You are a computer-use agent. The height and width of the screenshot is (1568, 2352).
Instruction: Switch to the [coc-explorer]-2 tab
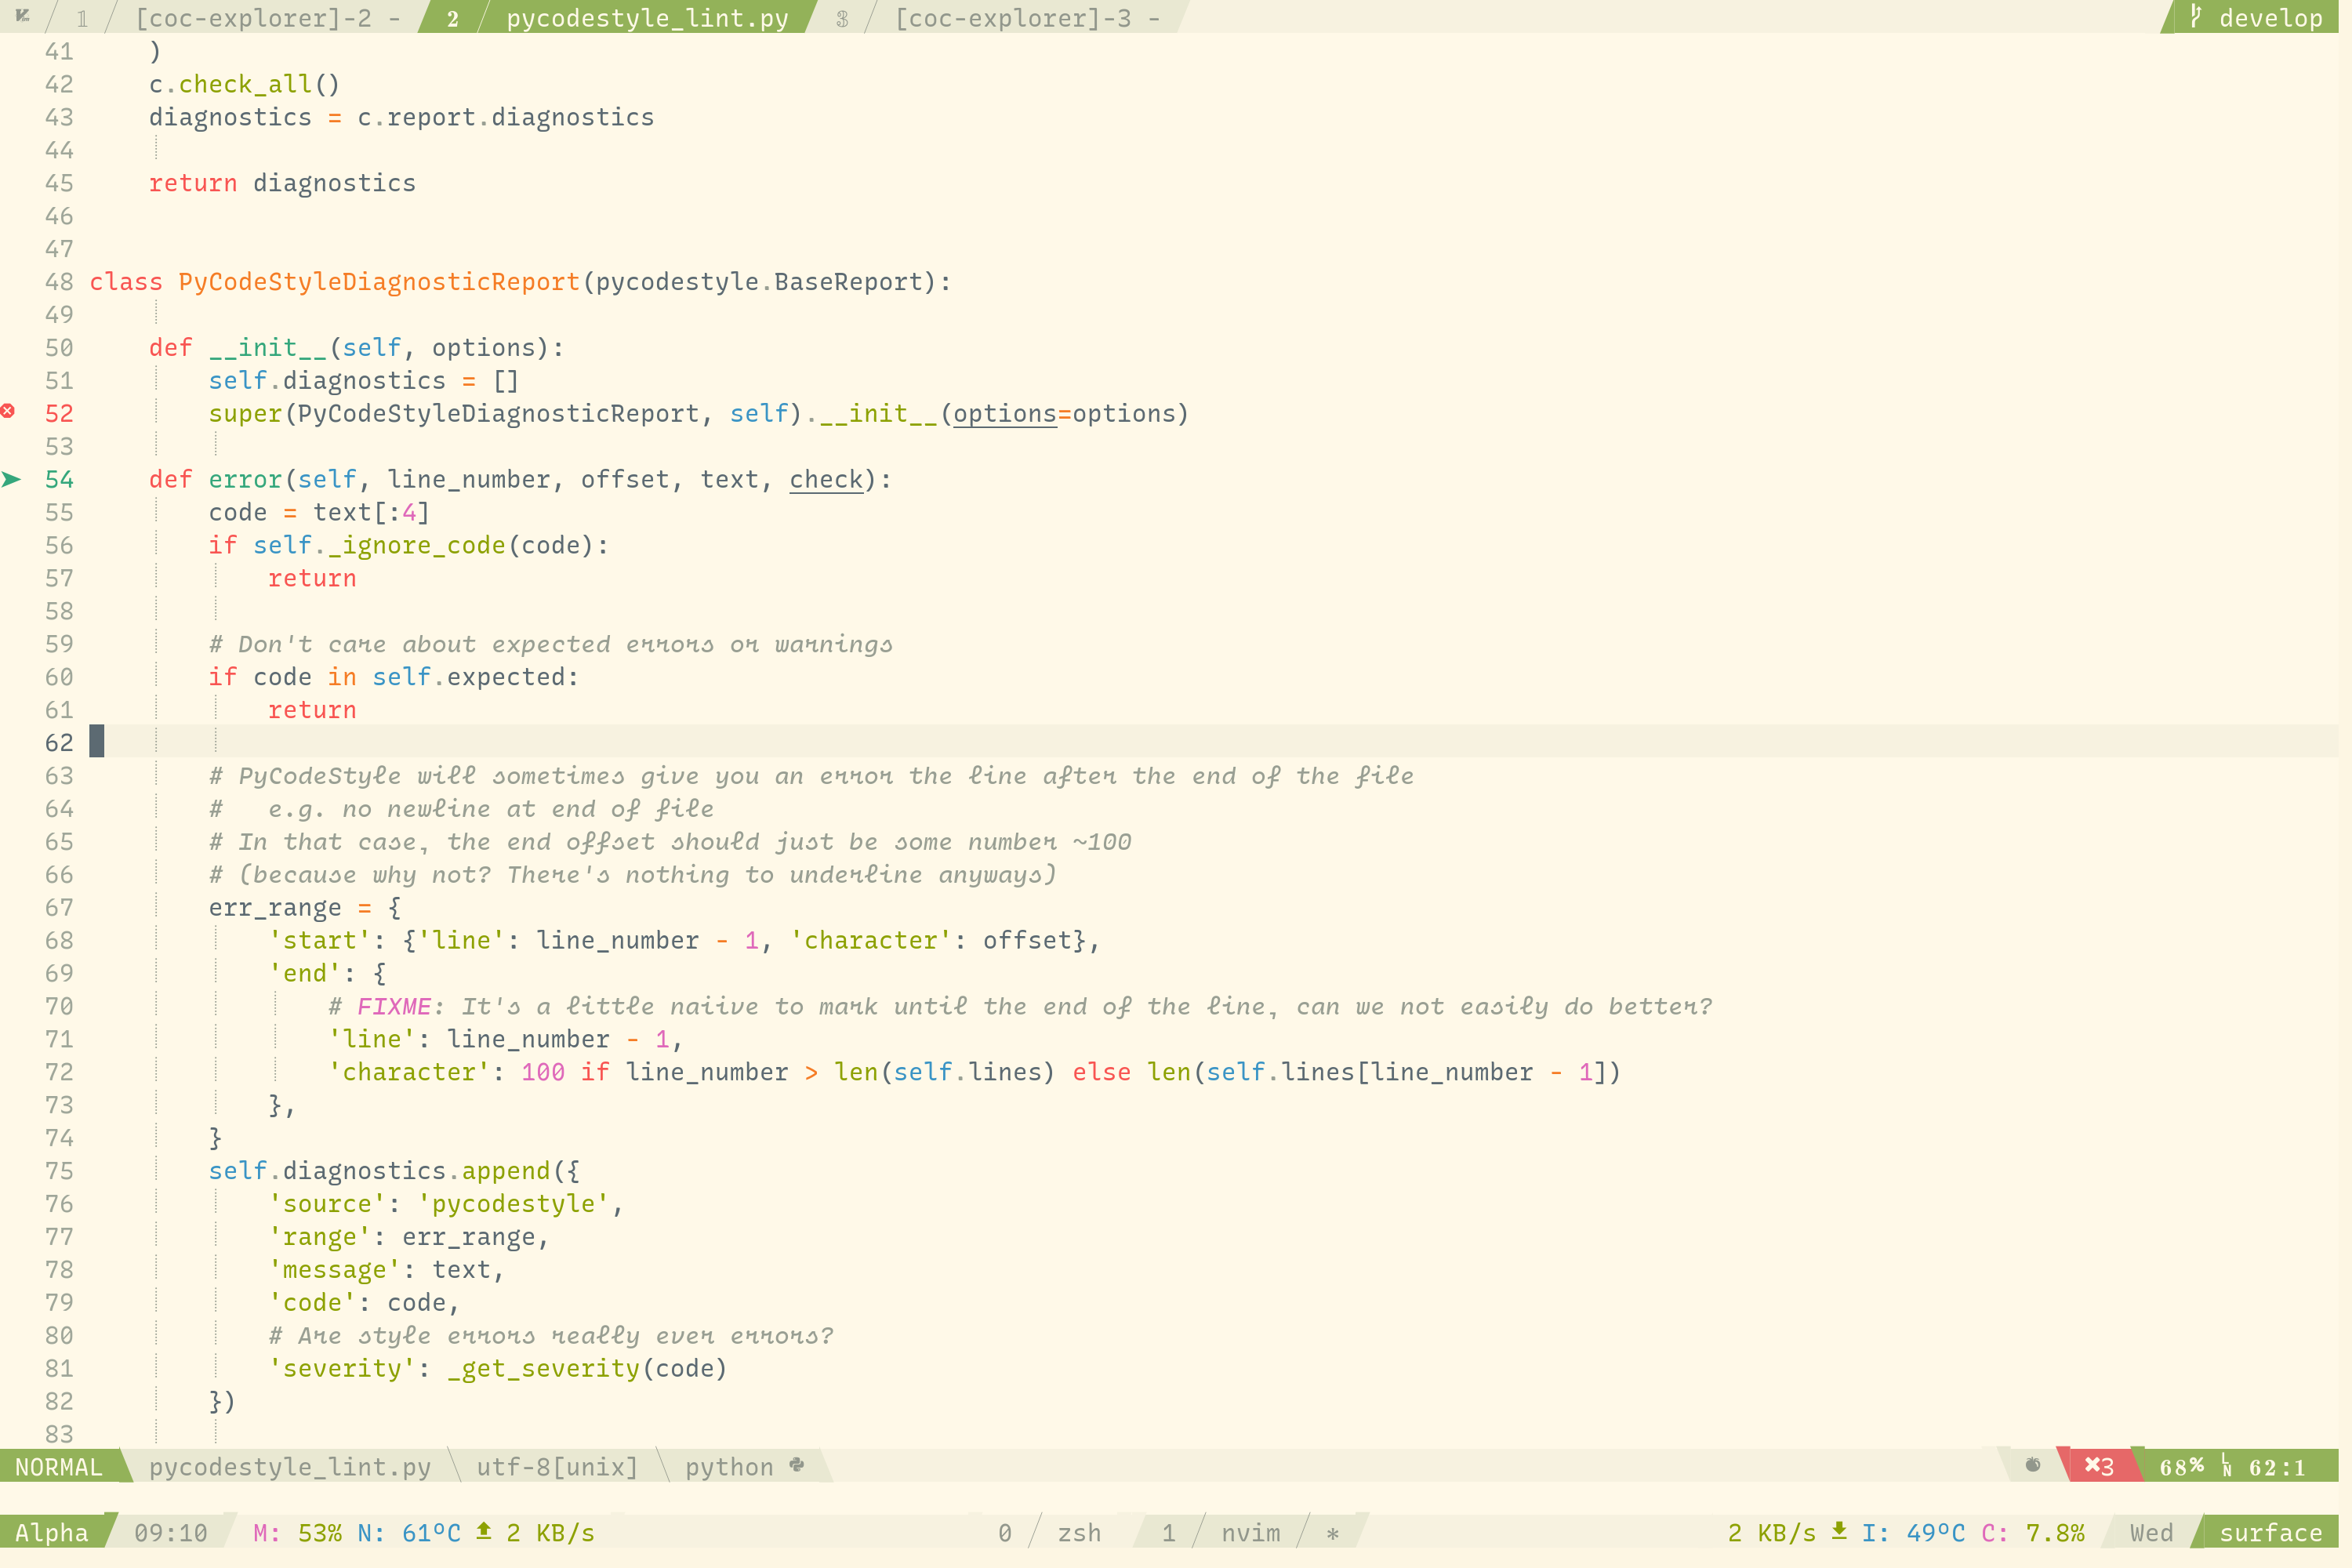[254, 18]
